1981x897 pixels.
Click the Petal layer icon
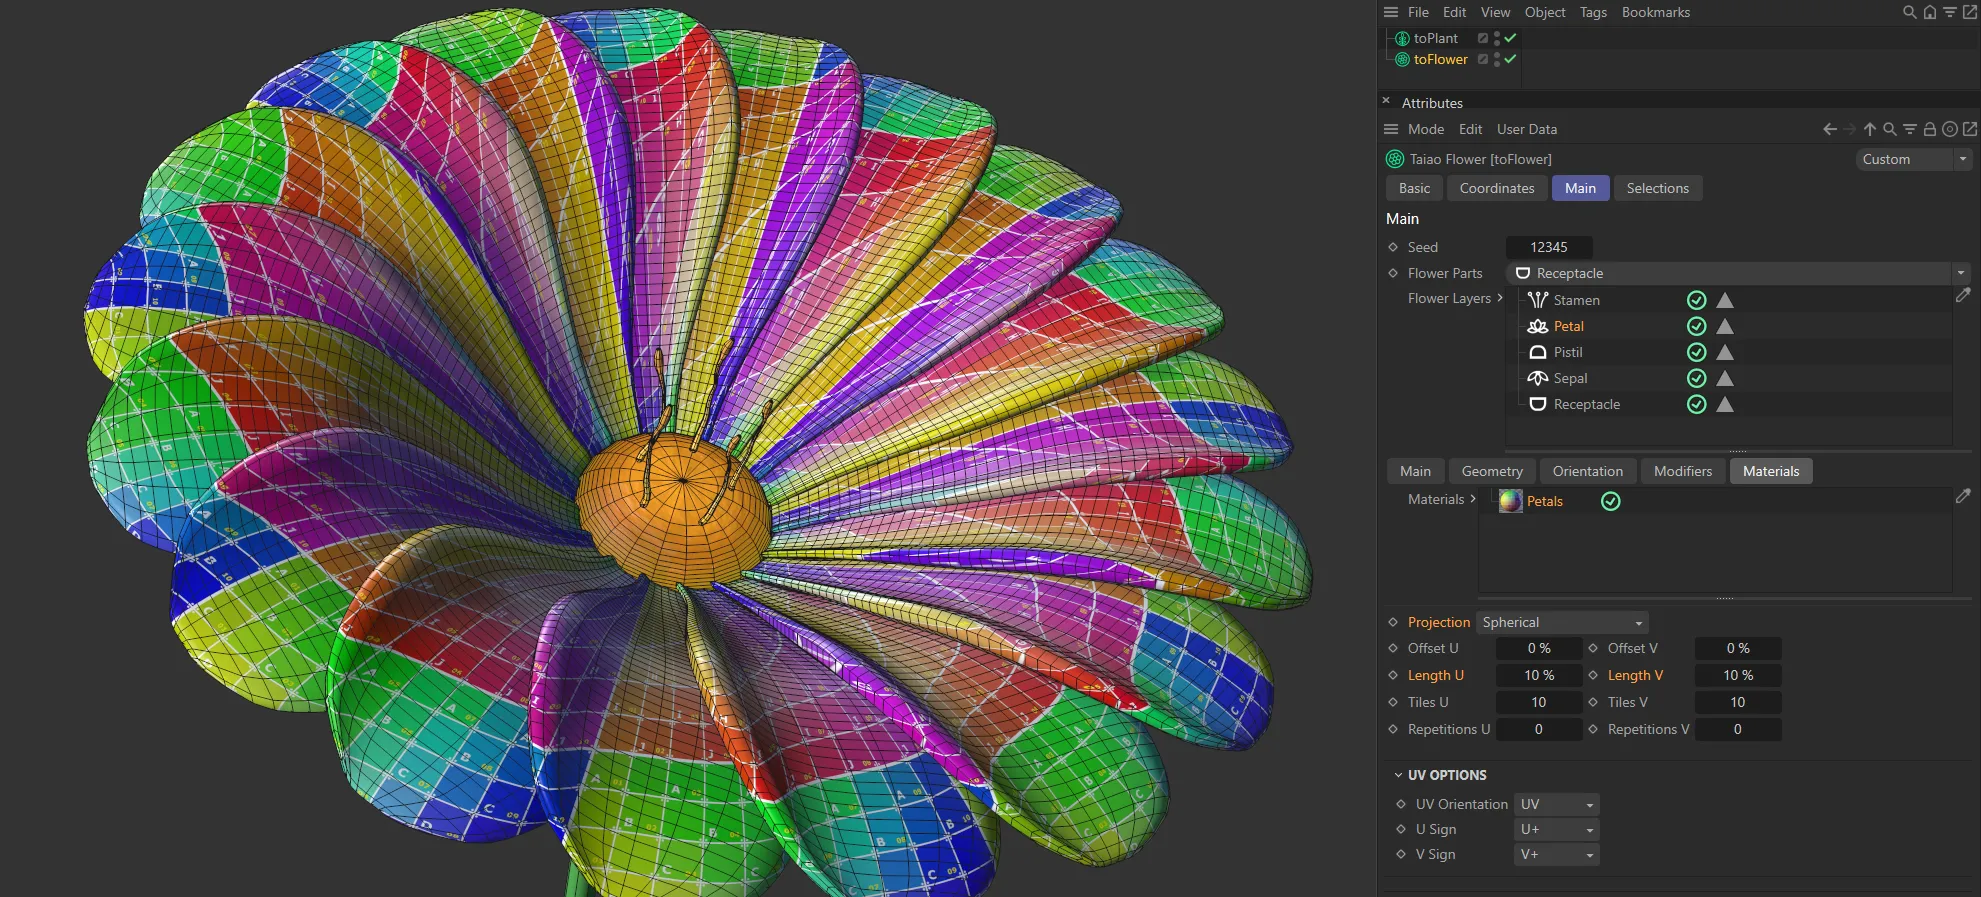(1538, 326)
